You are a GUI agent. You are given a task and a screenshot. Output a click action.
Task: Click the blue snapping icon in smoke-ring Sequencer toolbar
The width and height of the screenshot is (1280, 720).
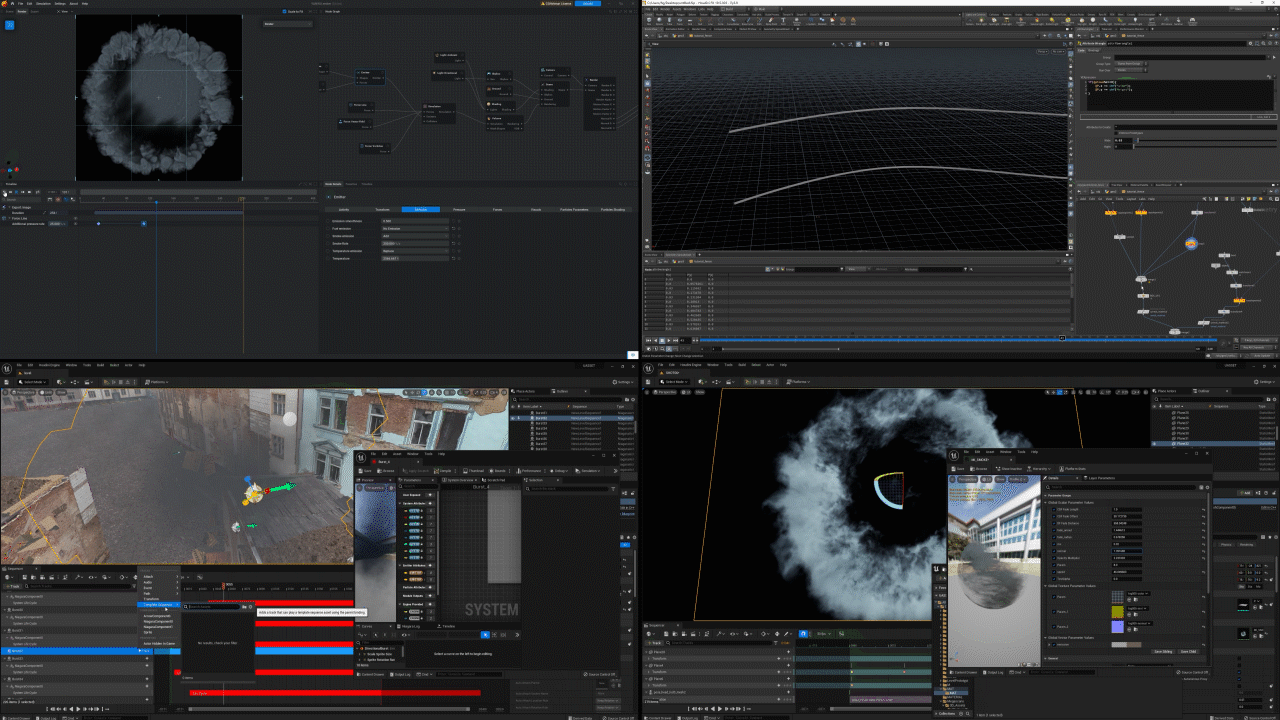(x=803, y=633)
